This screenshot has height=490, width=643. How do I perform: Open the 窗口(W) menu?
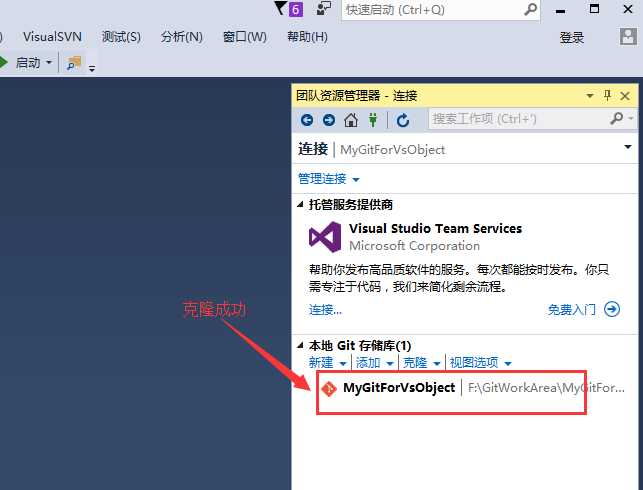pos(244,37)
